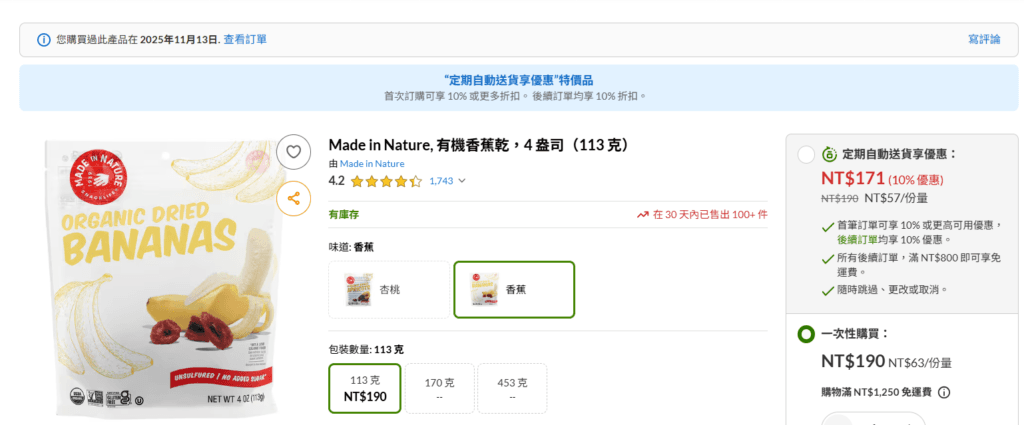Select the 113 克 package size

[365, 388]
